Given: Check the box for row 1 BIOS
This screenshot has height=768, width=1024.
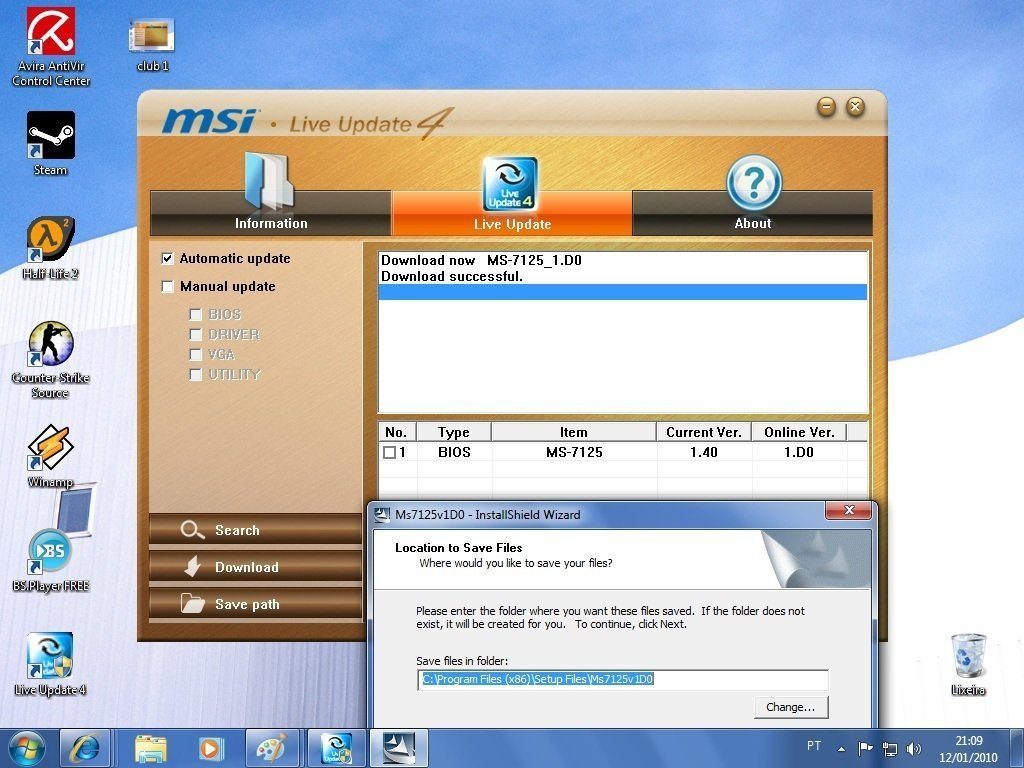Looking at the screenshot, I should pos(389,453).
